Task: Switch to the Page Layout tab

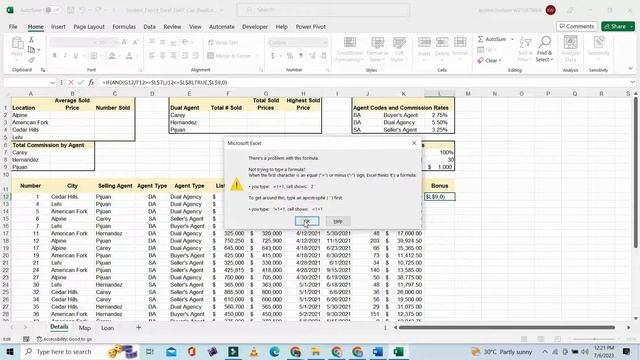Action: point(89,27)
